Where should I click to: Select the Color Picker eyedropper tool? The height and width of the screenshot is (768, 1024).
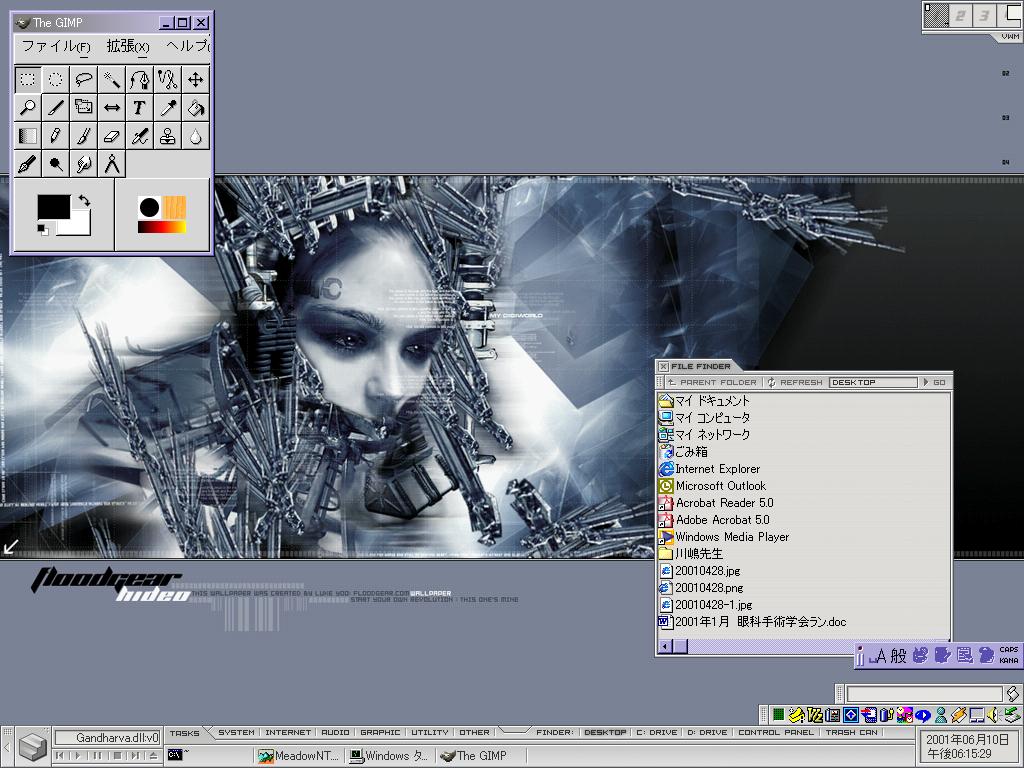pos(168,108)
